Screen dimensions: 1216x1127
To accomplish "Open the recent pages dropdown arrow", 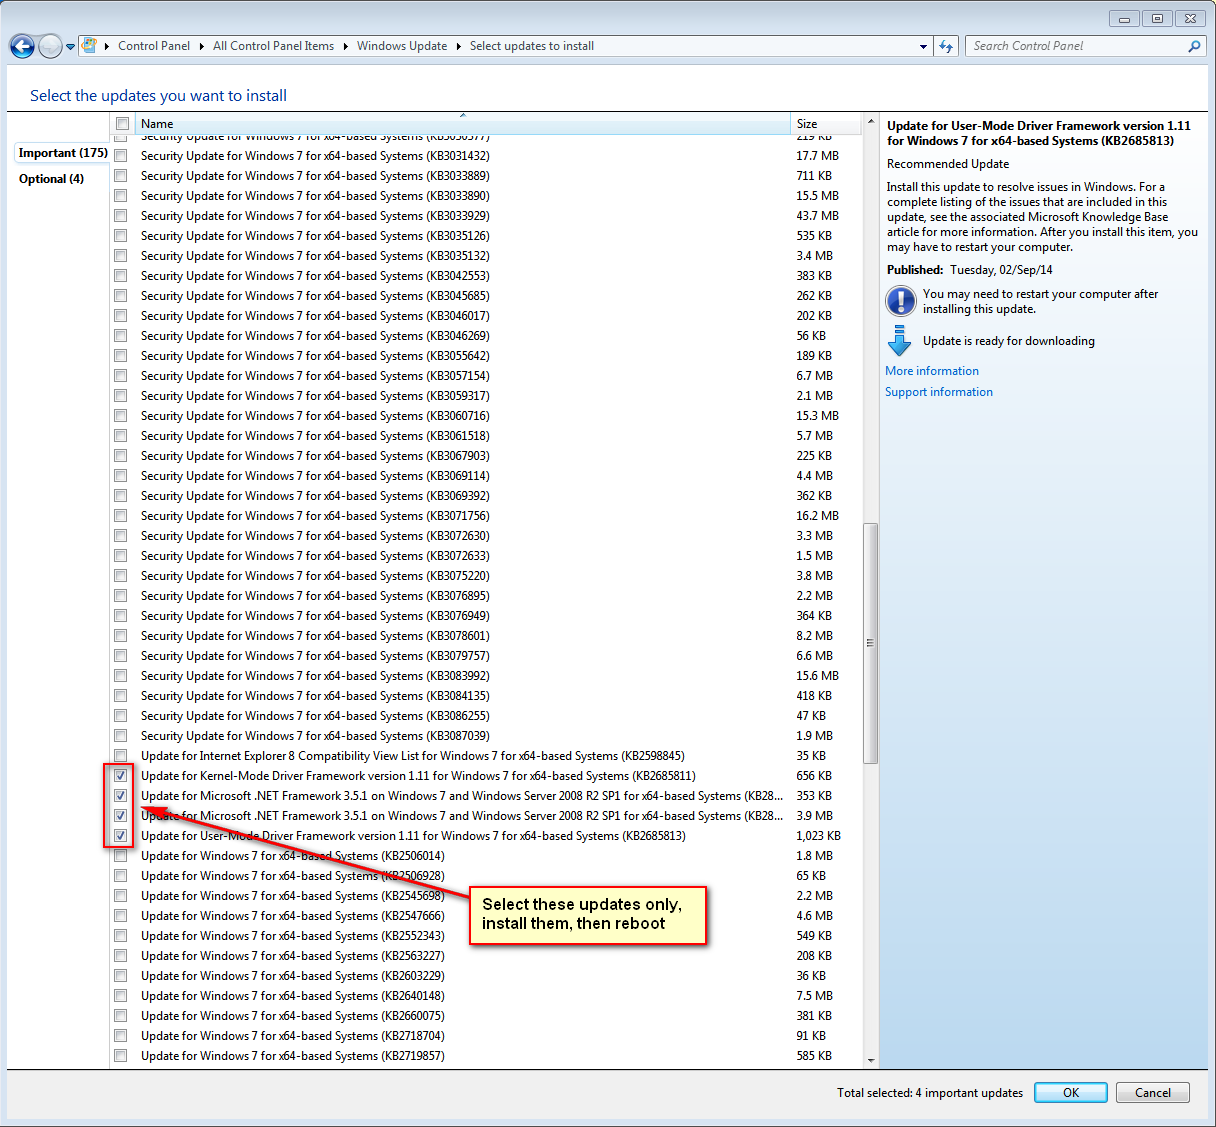I will click(70, 46).
